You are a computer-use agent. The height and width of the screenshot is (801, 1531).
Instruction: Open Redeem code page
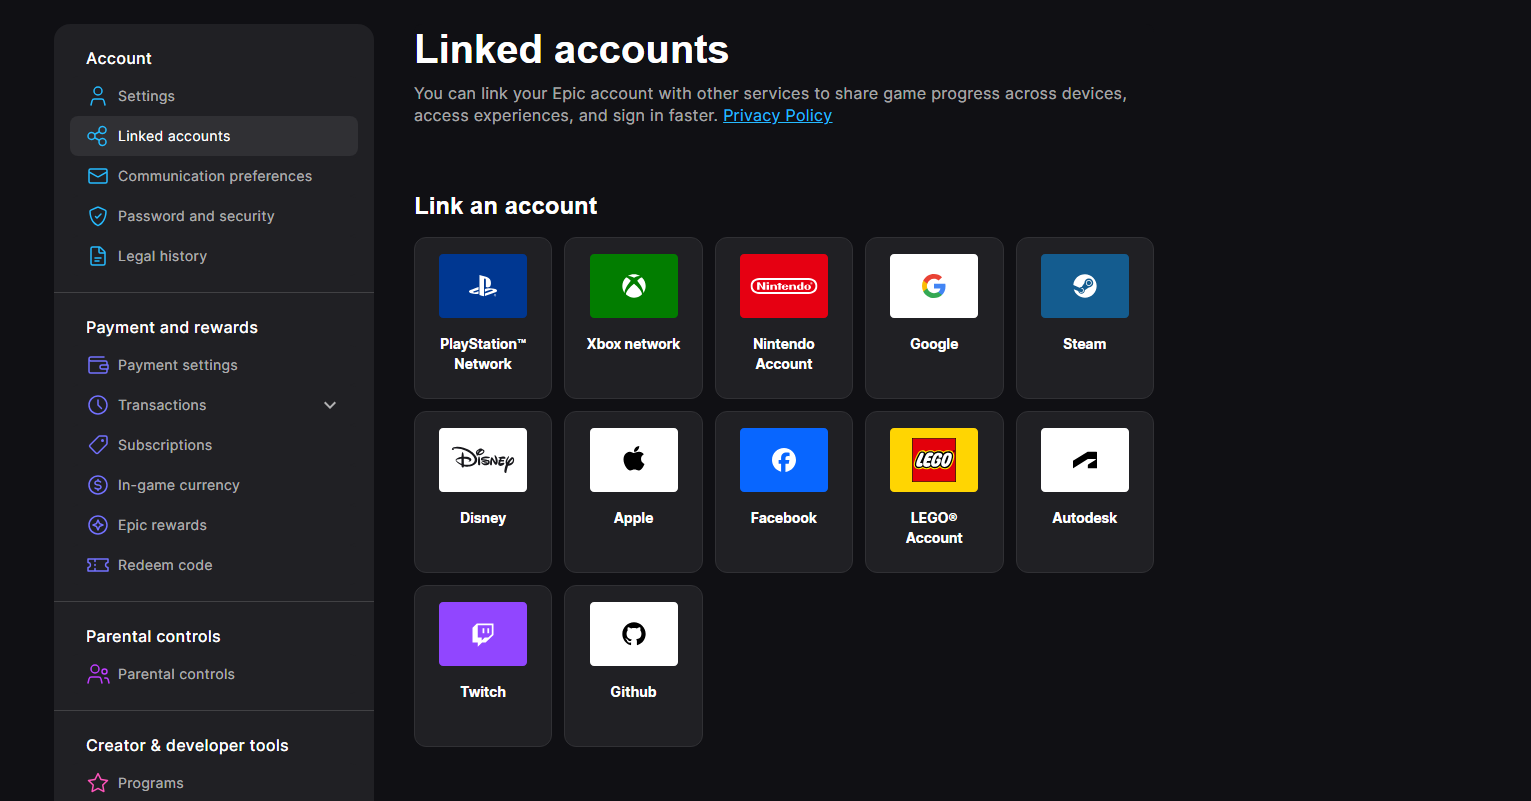click(x=165, y=565)
